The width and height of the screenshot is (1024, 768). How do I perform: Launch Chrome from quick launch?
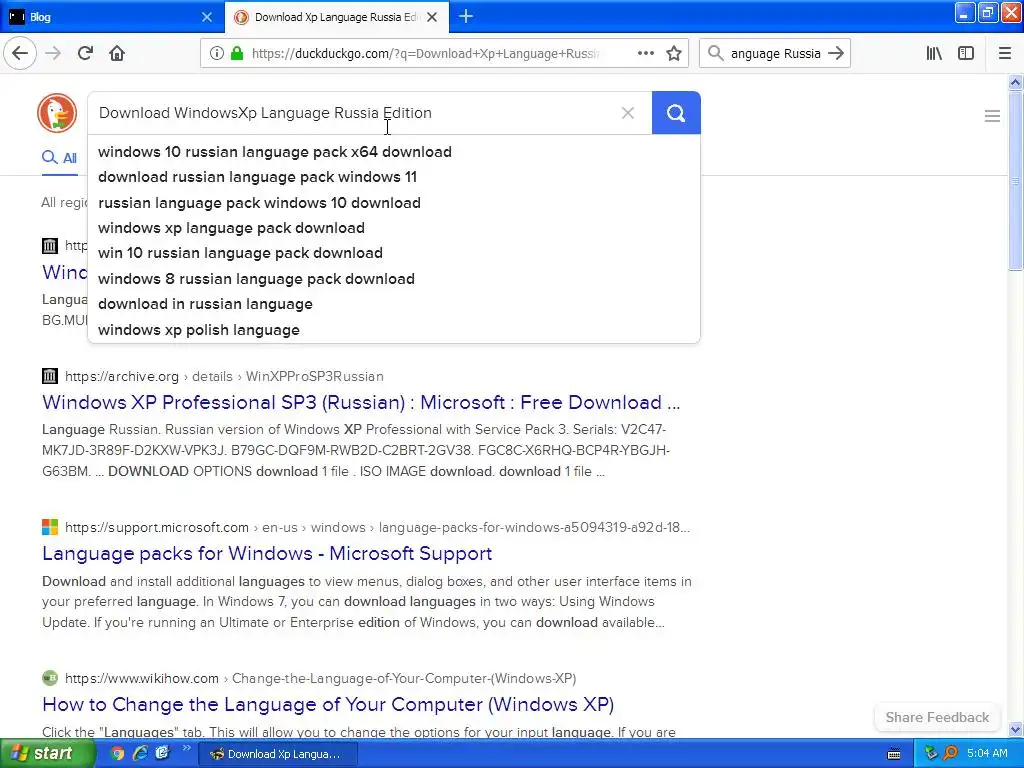click(x=118, y=754)
